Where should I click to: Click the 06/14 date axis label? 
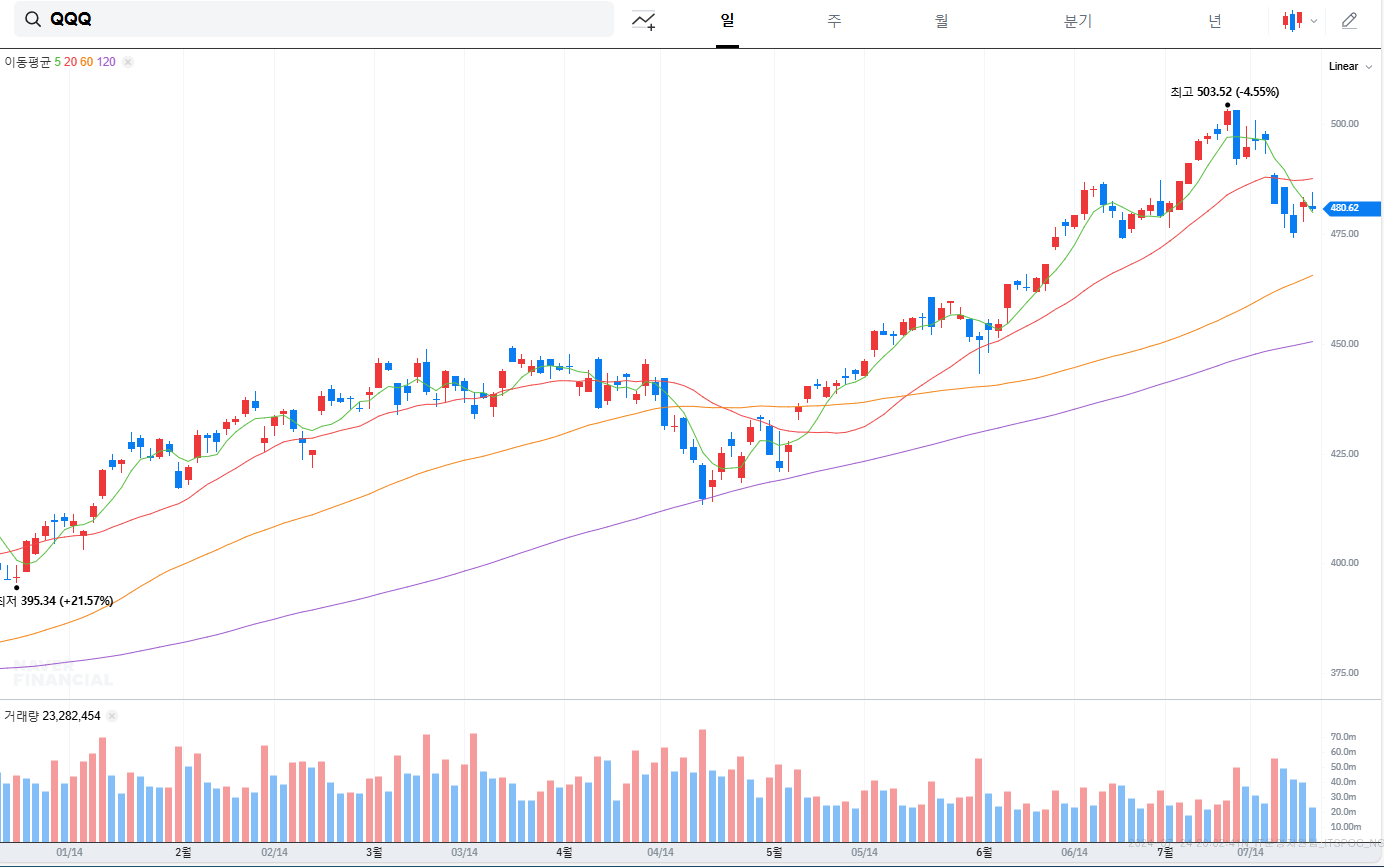1074,853
